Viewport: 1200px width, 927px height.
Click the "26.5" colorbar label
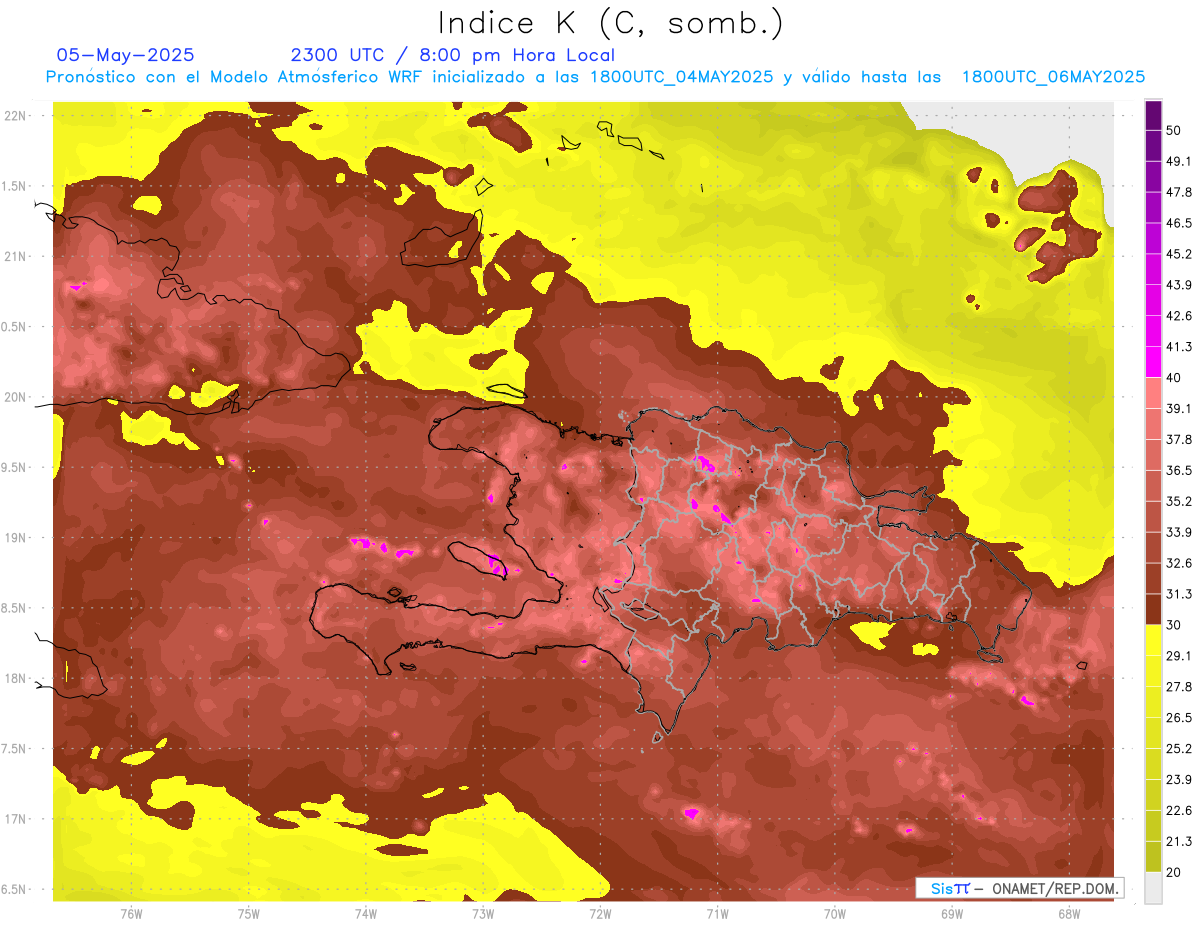(1179, 717)
